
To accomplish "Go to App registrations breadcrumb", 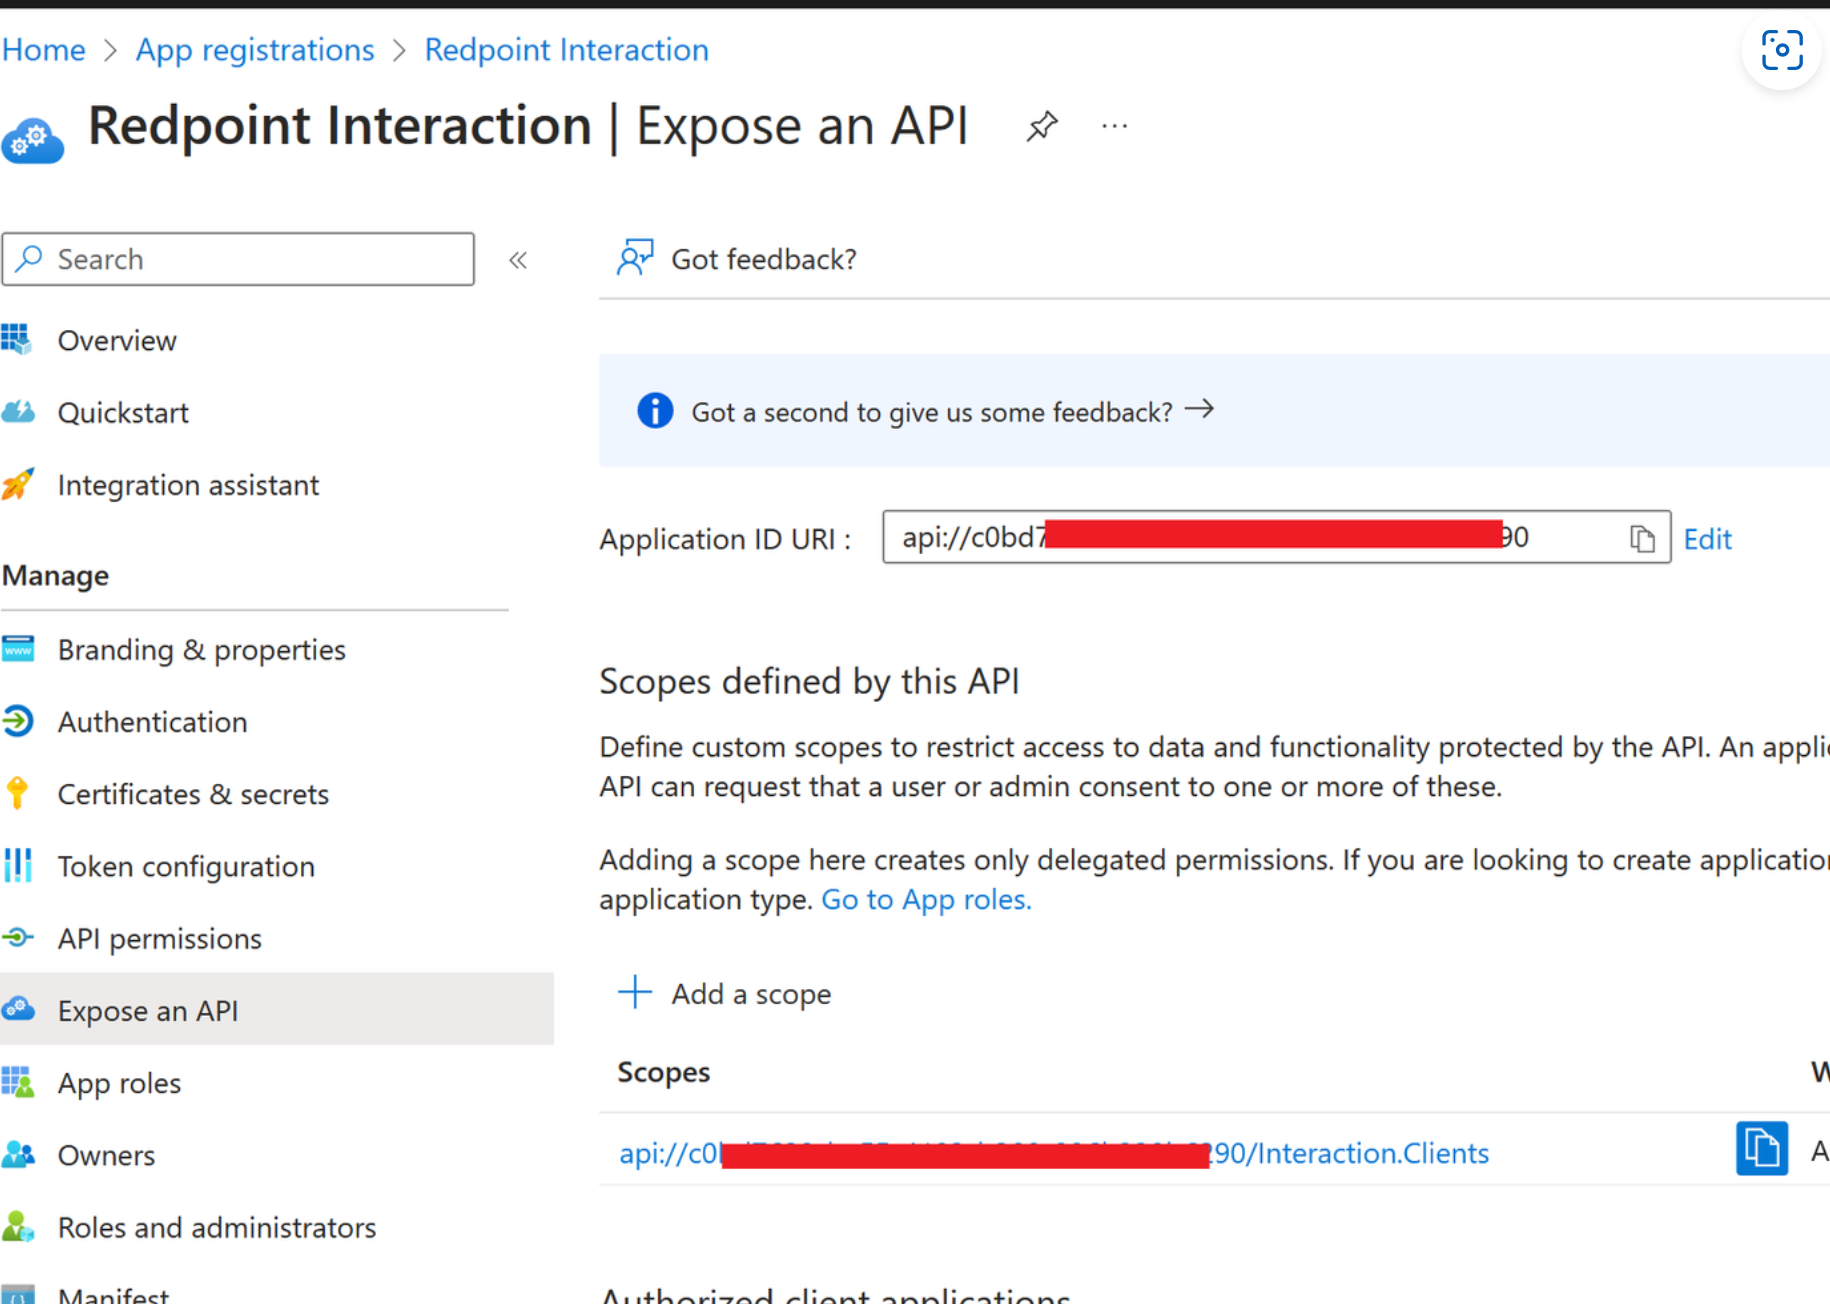I will [x=255, y=50].
